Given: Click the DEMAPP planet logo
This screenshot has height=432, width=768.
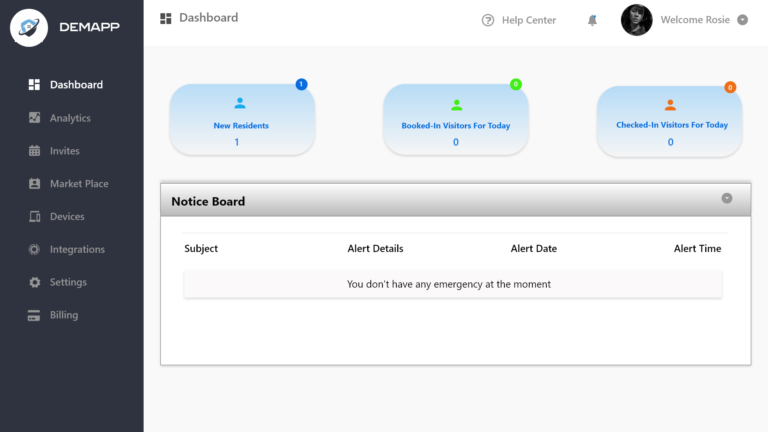Looking at the screenshot, I should [29, 27].
